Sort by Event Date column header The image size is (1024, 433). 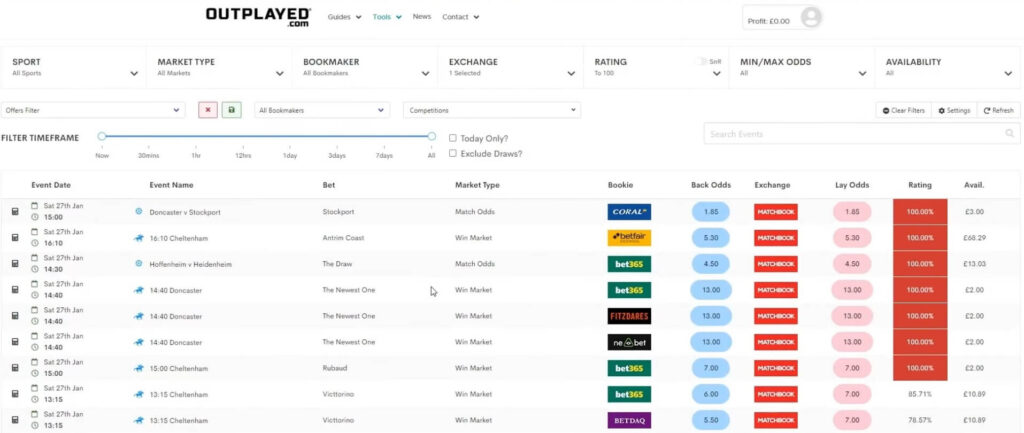tap(51, 185)
